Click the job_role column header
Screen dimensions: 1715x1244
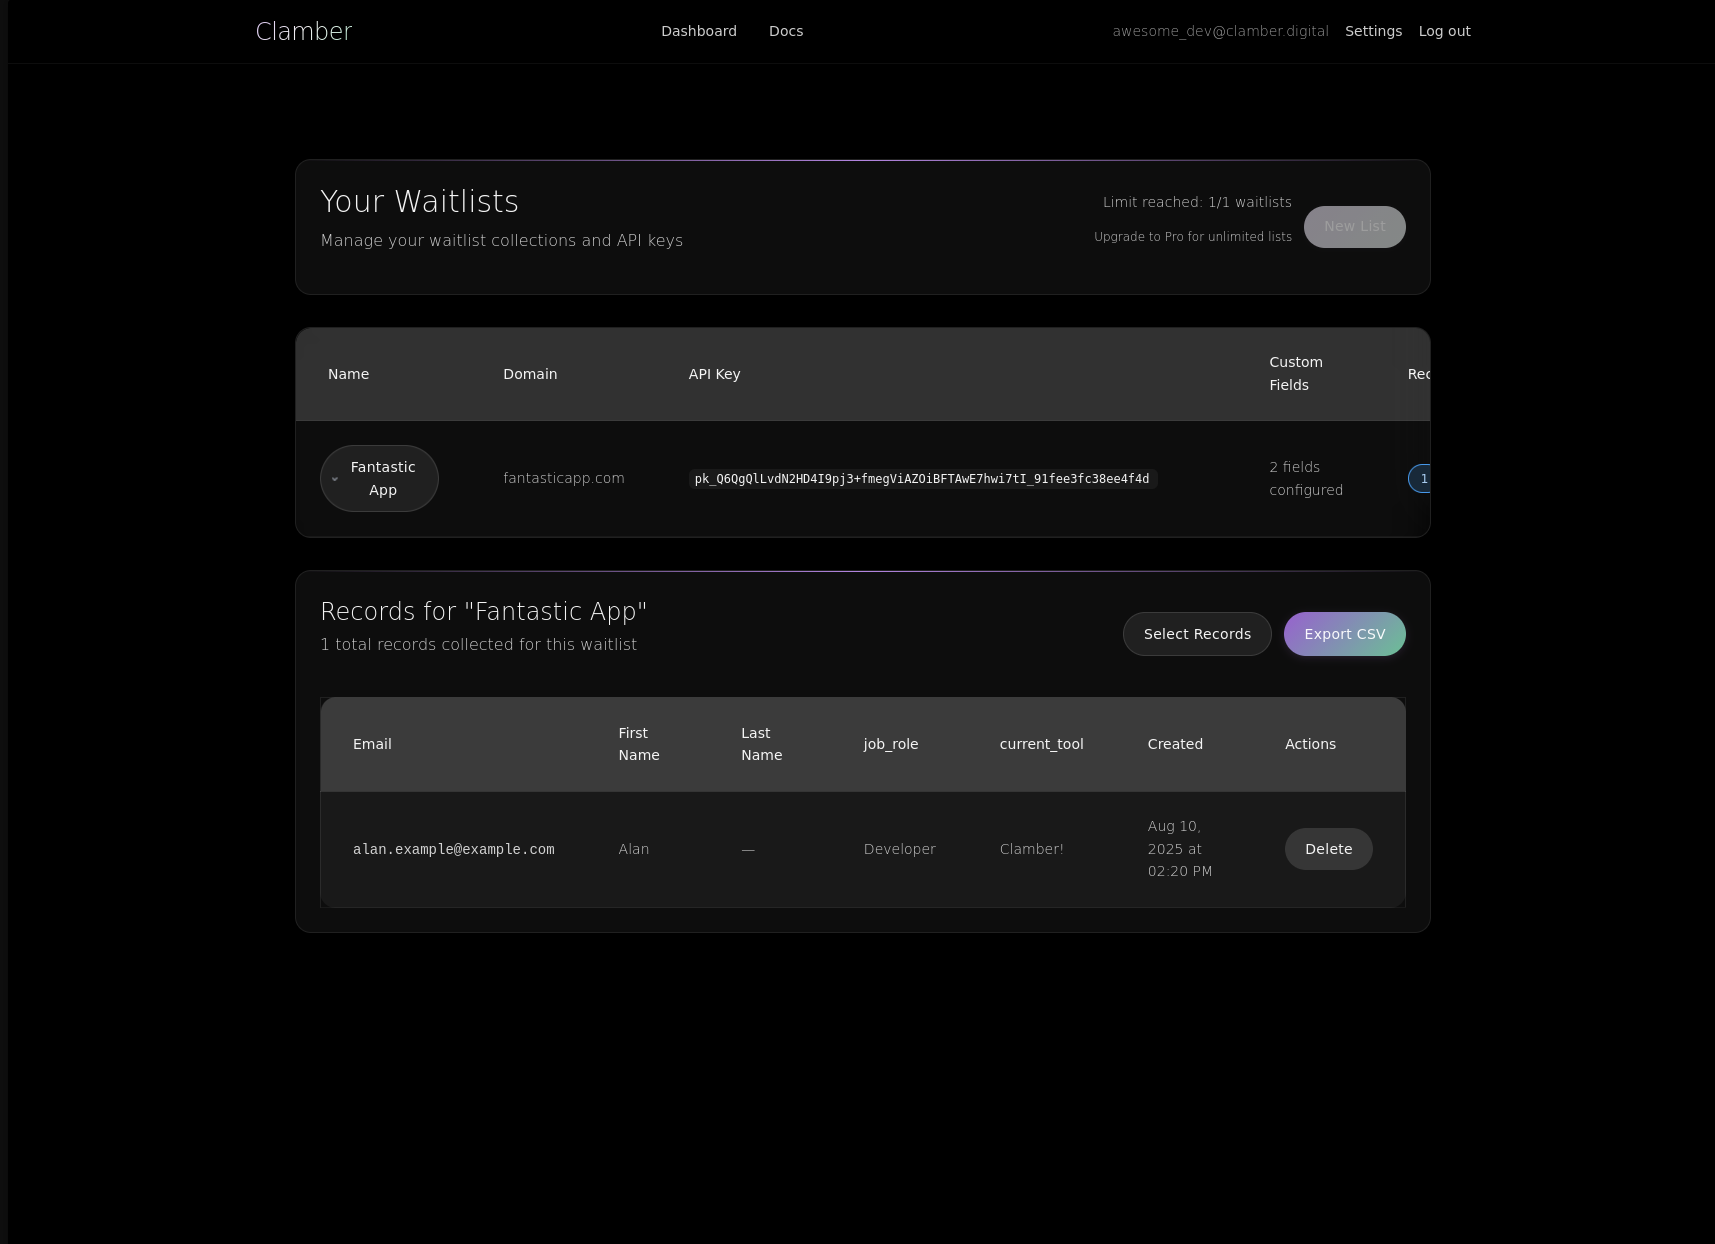tap(890, 744)
